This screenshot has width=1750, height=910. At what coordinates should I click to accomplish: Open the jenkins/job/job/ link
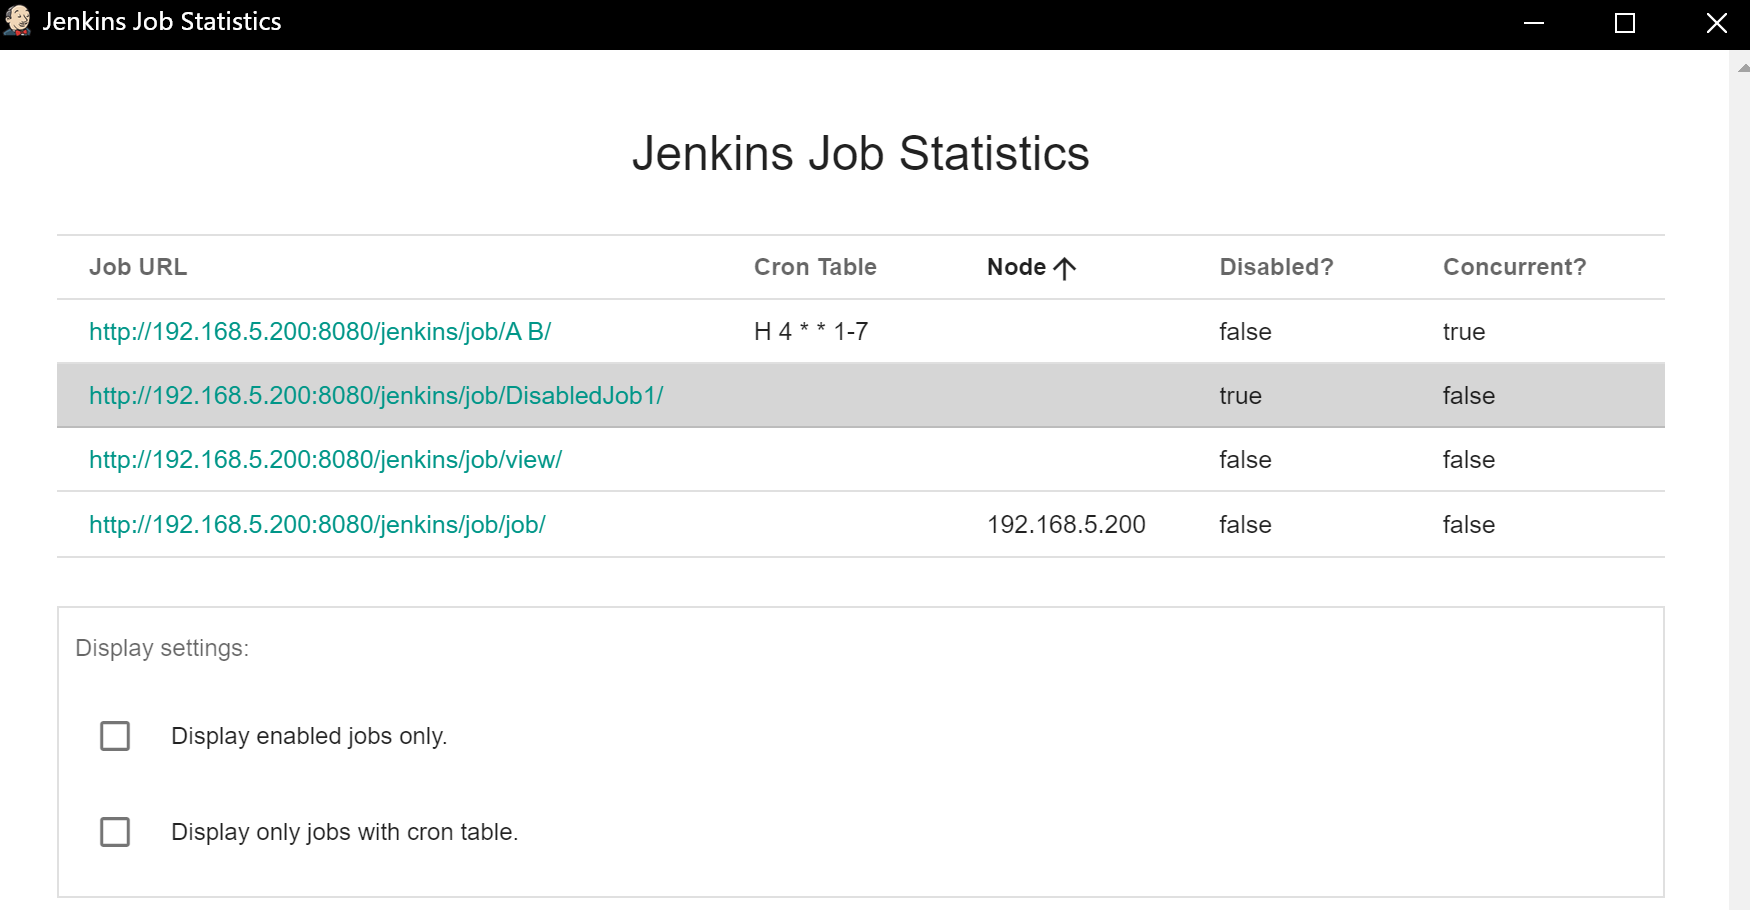[x=317, y=525]
